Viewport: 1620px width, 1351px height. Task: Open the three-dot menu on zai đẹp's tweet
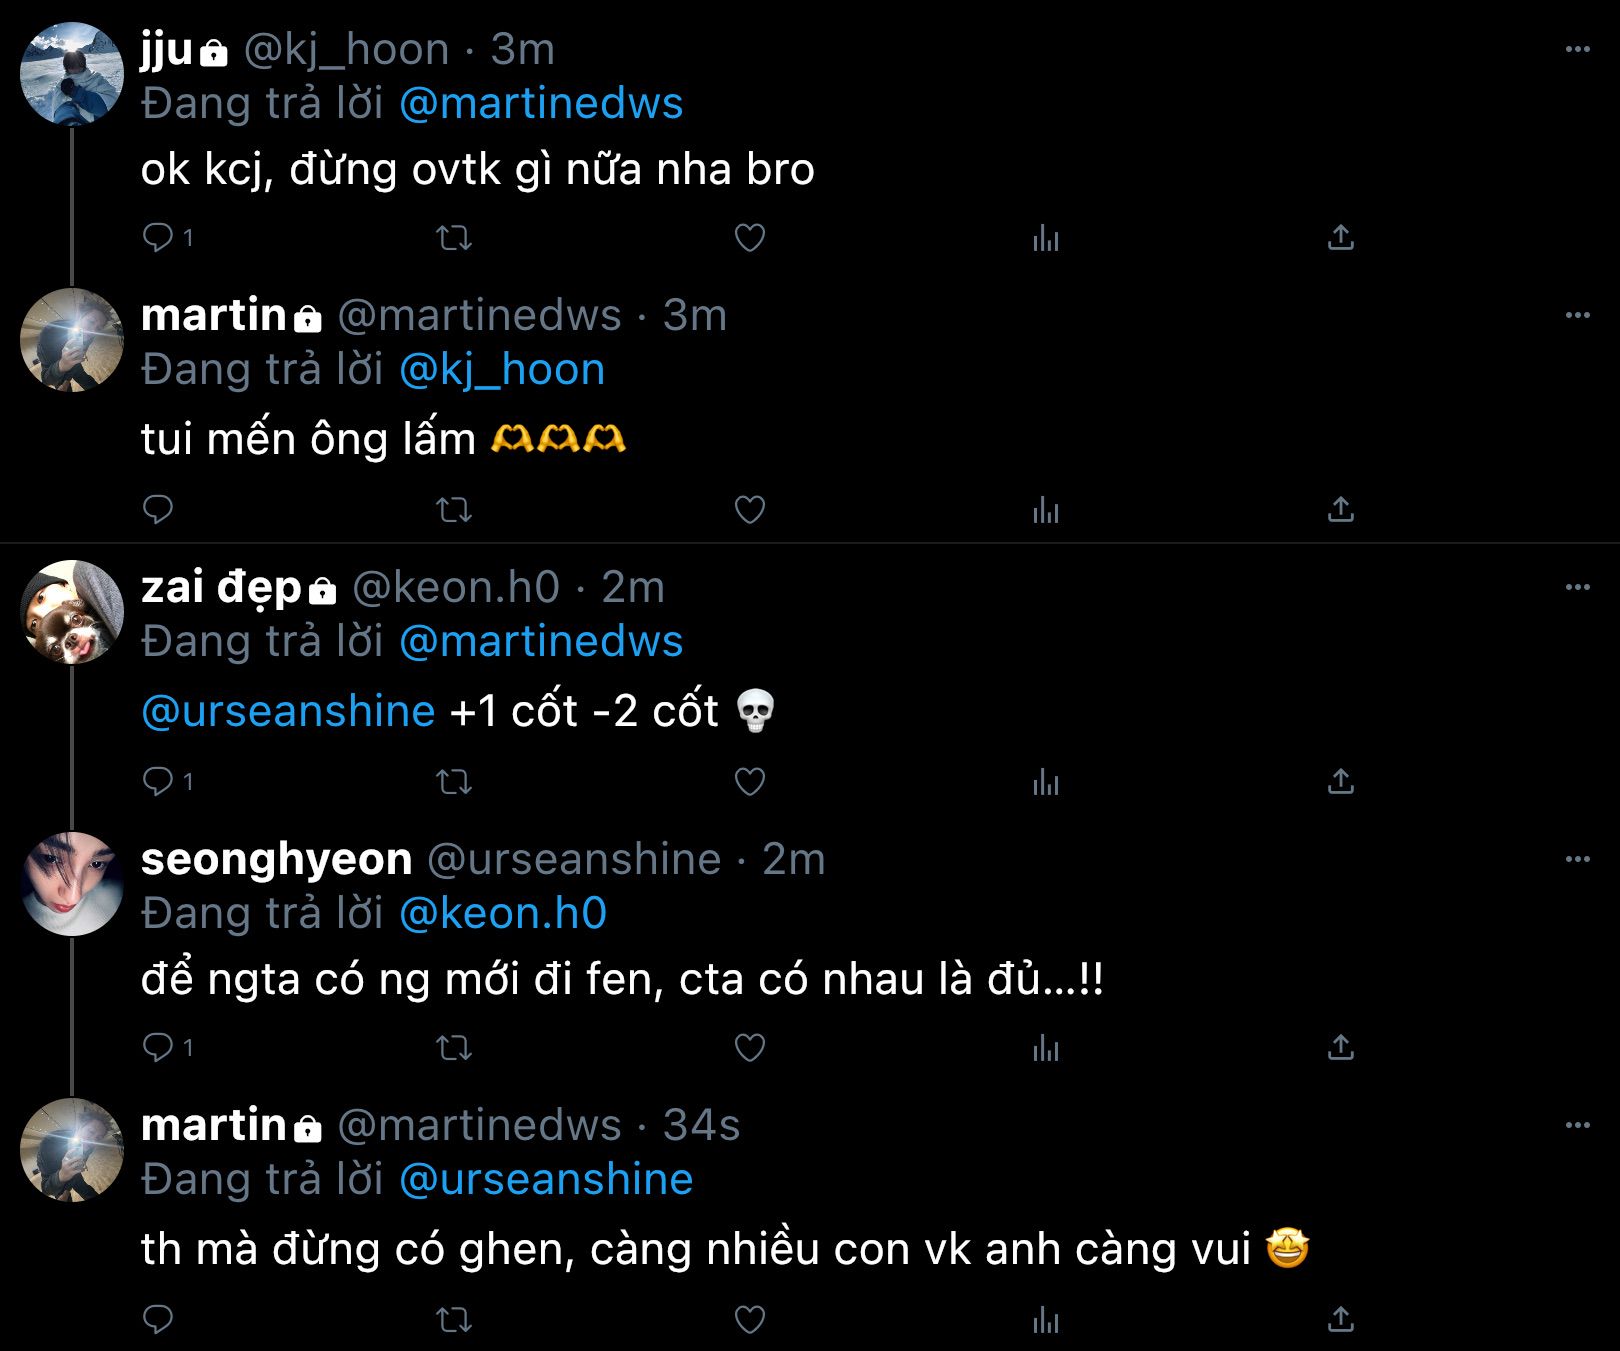[1577, 587]
